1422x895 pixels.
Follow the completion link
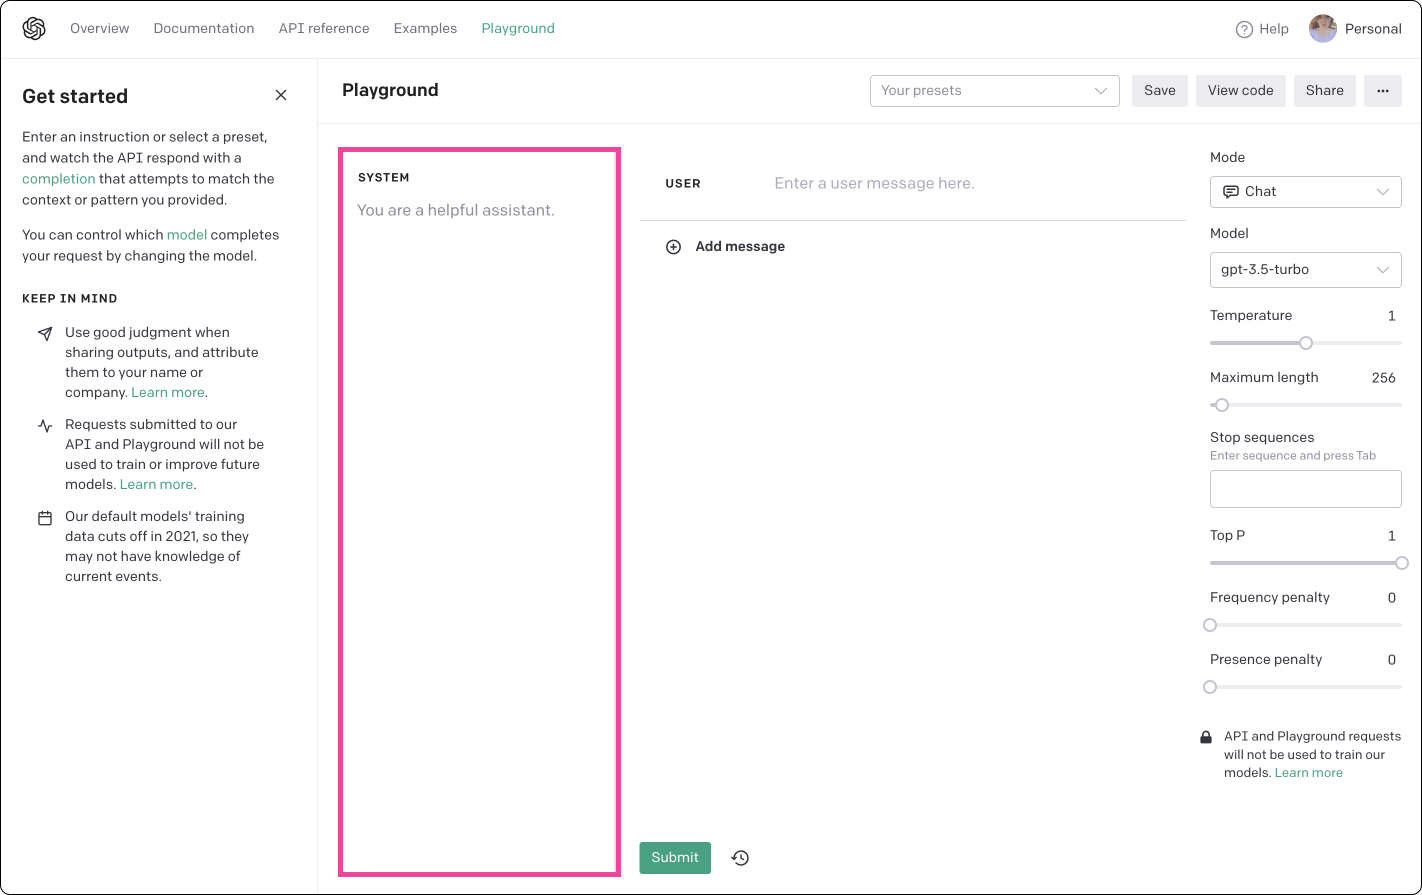[59, 179]
